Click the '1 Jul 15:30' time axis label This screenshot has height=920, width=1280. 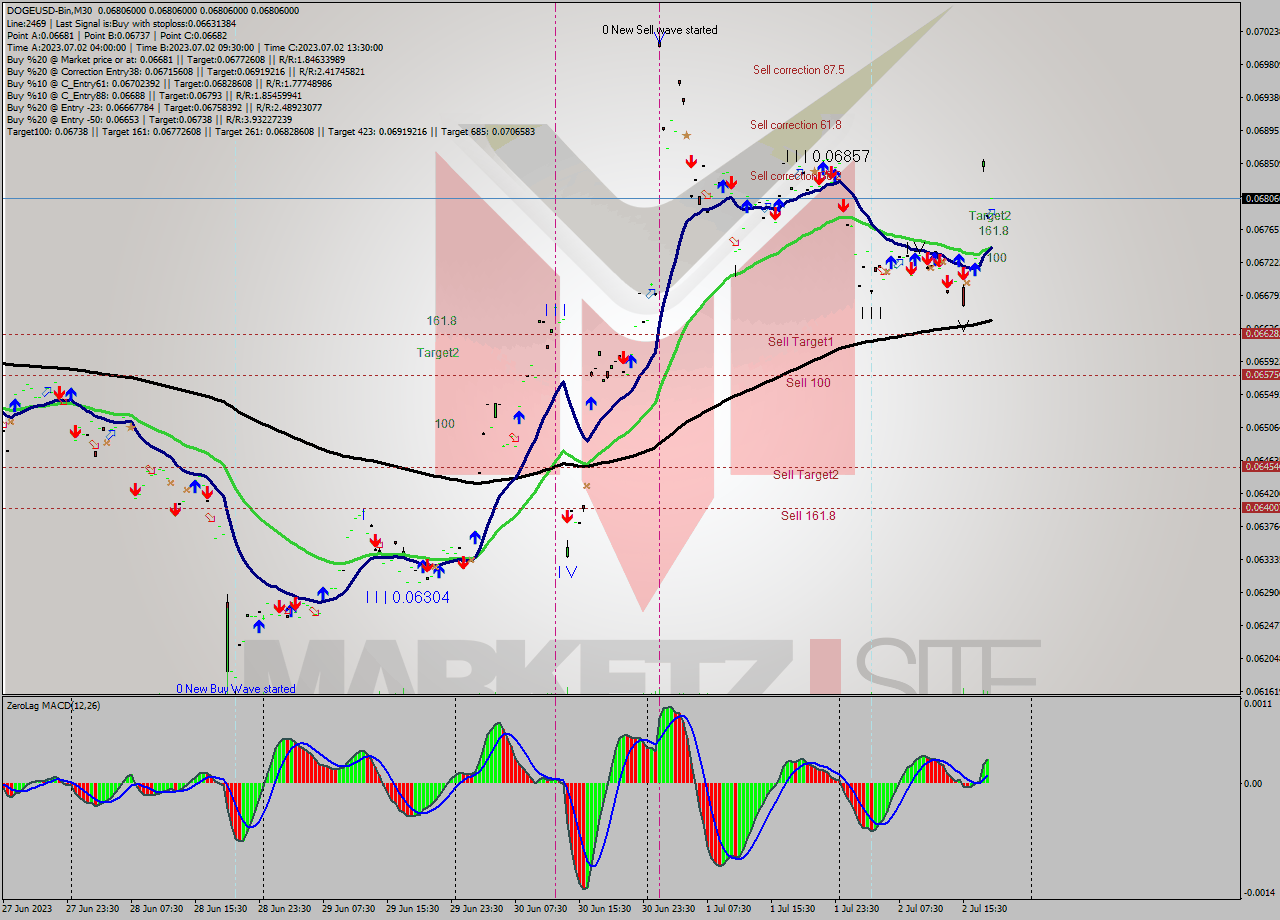pos(793,909)
